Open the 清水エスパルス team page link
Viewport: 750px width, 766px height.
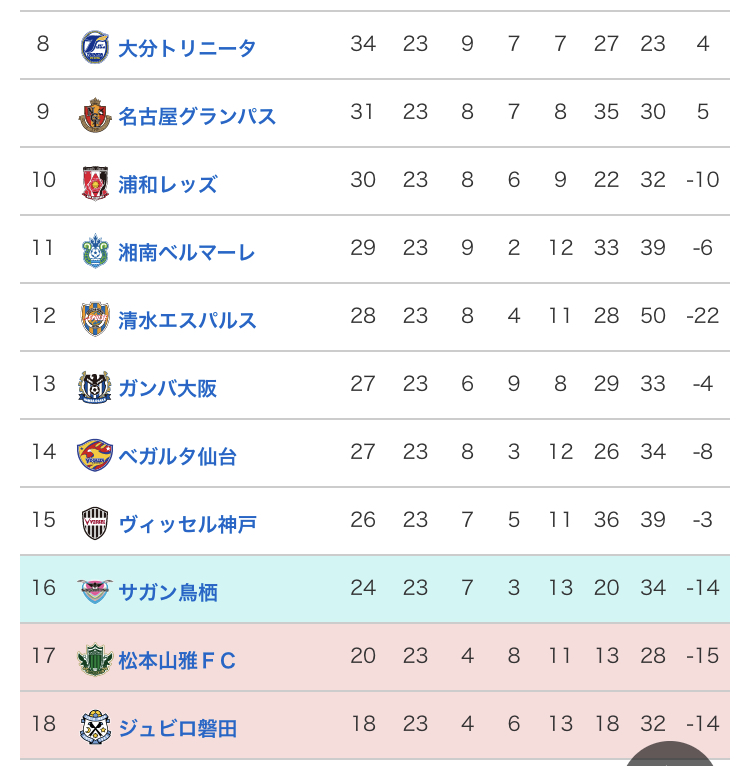point(187,320)
